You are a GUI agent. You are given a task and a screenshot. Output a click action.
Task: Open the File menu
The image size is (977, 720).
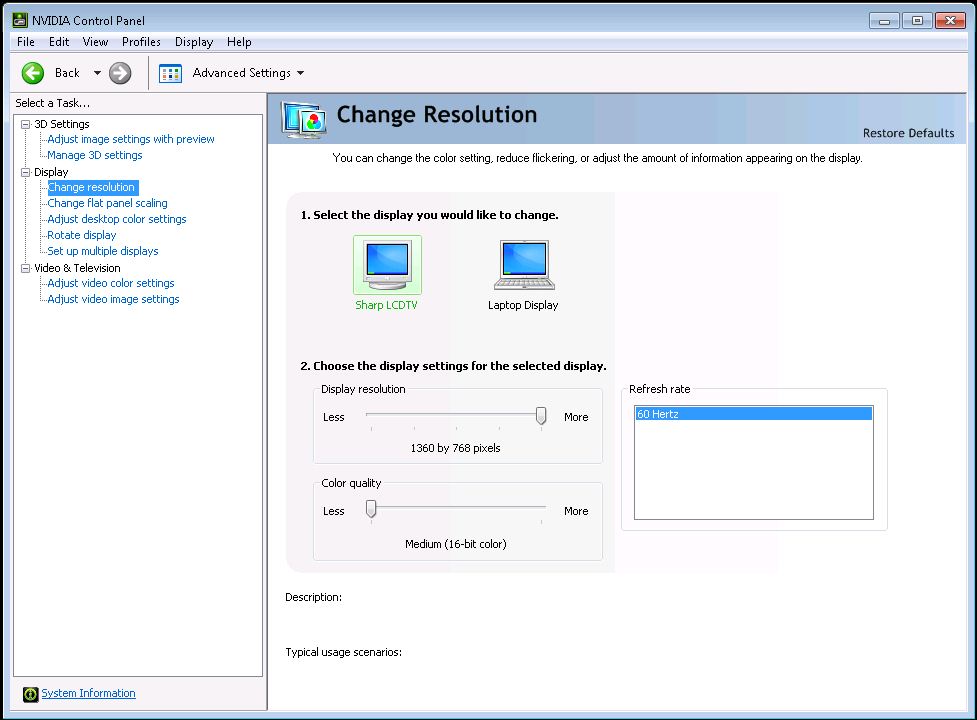pyautogui.click(x=26, y=42)
